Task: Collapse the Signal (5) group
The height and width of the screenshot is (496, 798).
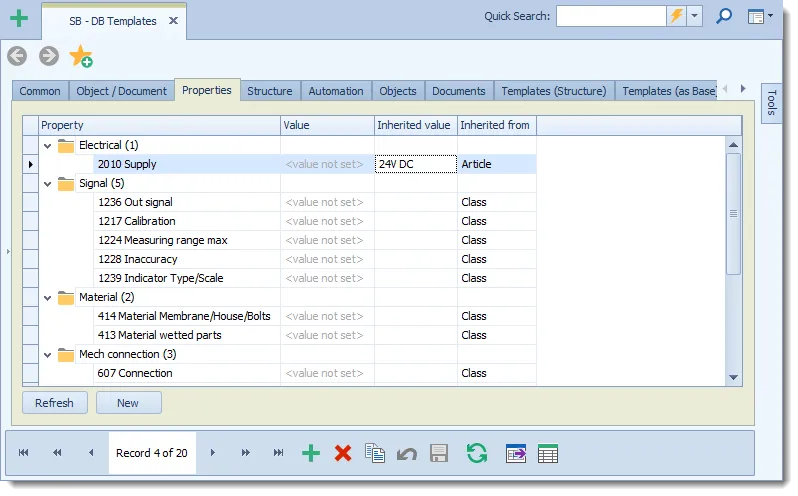Action: pos(47,184)
